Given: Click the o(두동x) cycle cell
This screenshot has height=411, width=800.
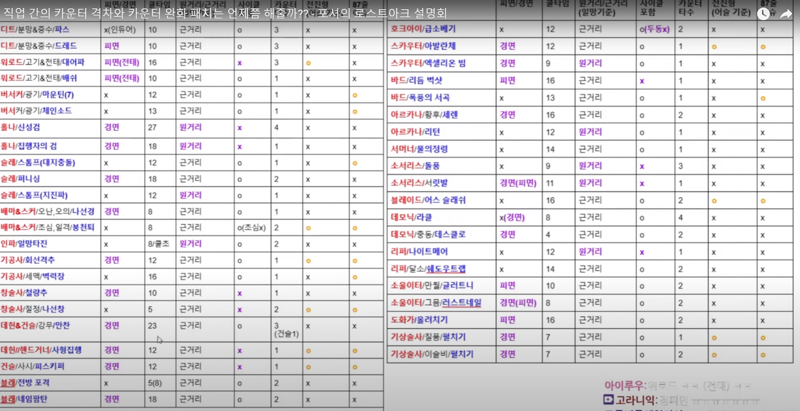Looking at the screenshot, I should tap(656, 30).
